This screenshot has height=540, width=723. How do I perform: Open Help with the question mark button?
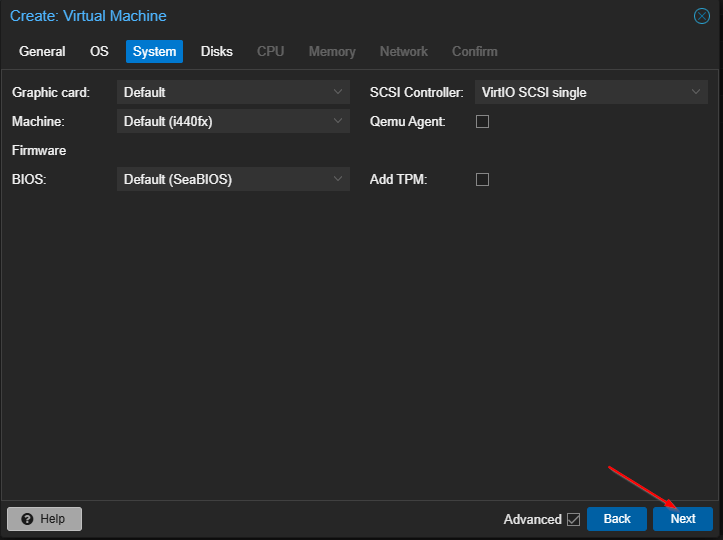pos(44,519)
